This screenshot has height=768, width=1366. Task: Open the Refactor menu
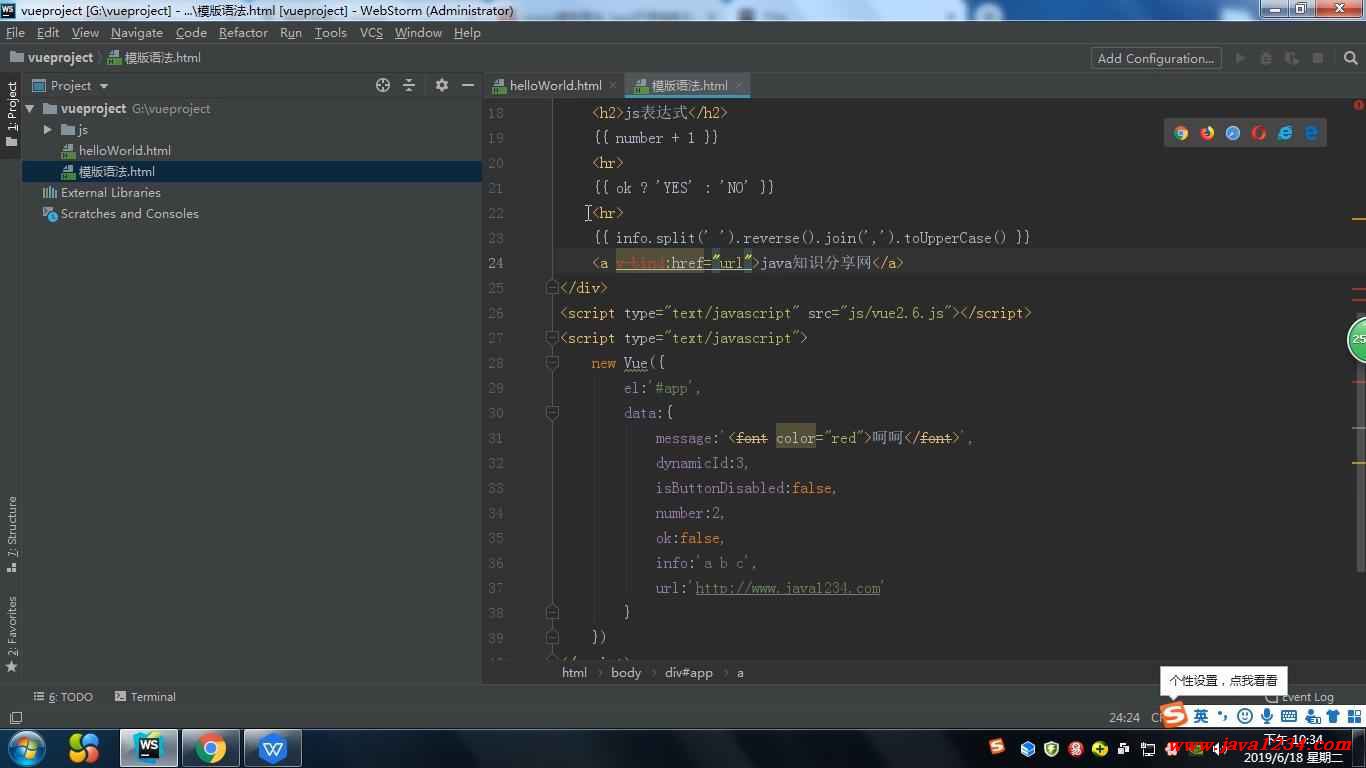pos(243,33)
